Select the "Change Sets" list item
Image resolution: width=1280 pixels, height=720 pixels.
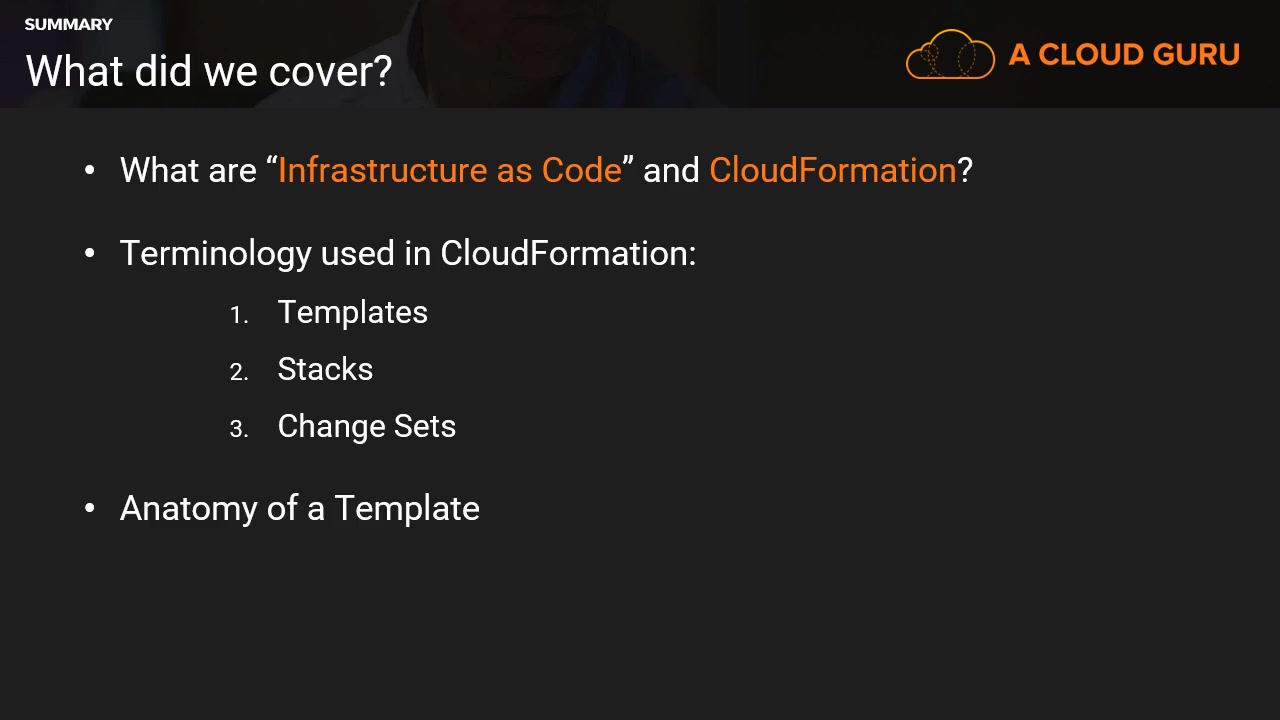coord(366,426)
